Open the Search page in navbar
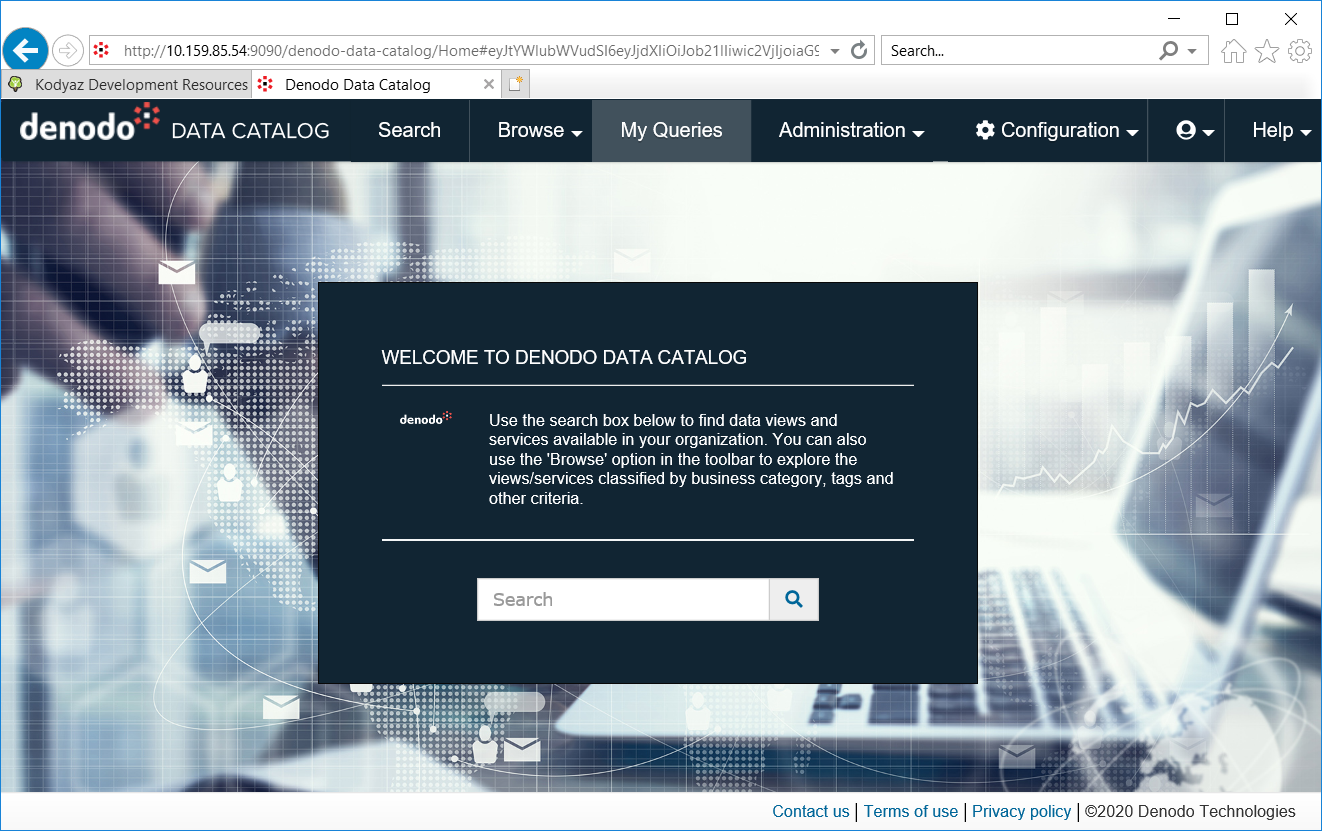 click(x=409, y=130)
